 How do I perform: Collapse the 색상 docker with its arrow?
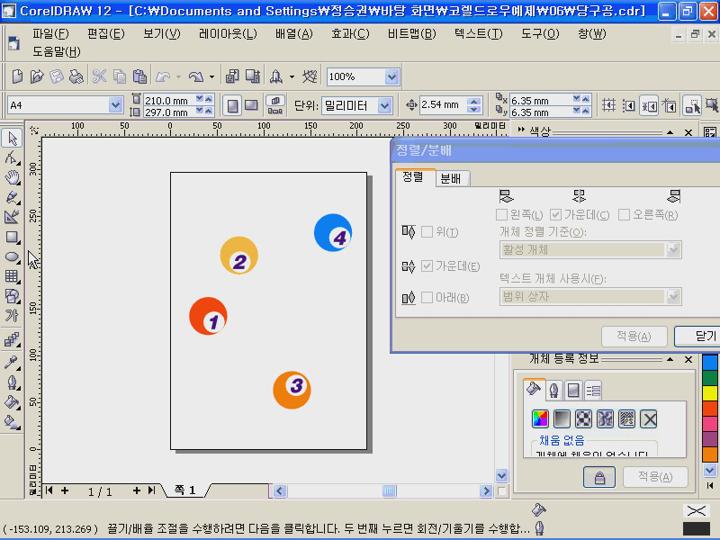click(x=670, y=132)
